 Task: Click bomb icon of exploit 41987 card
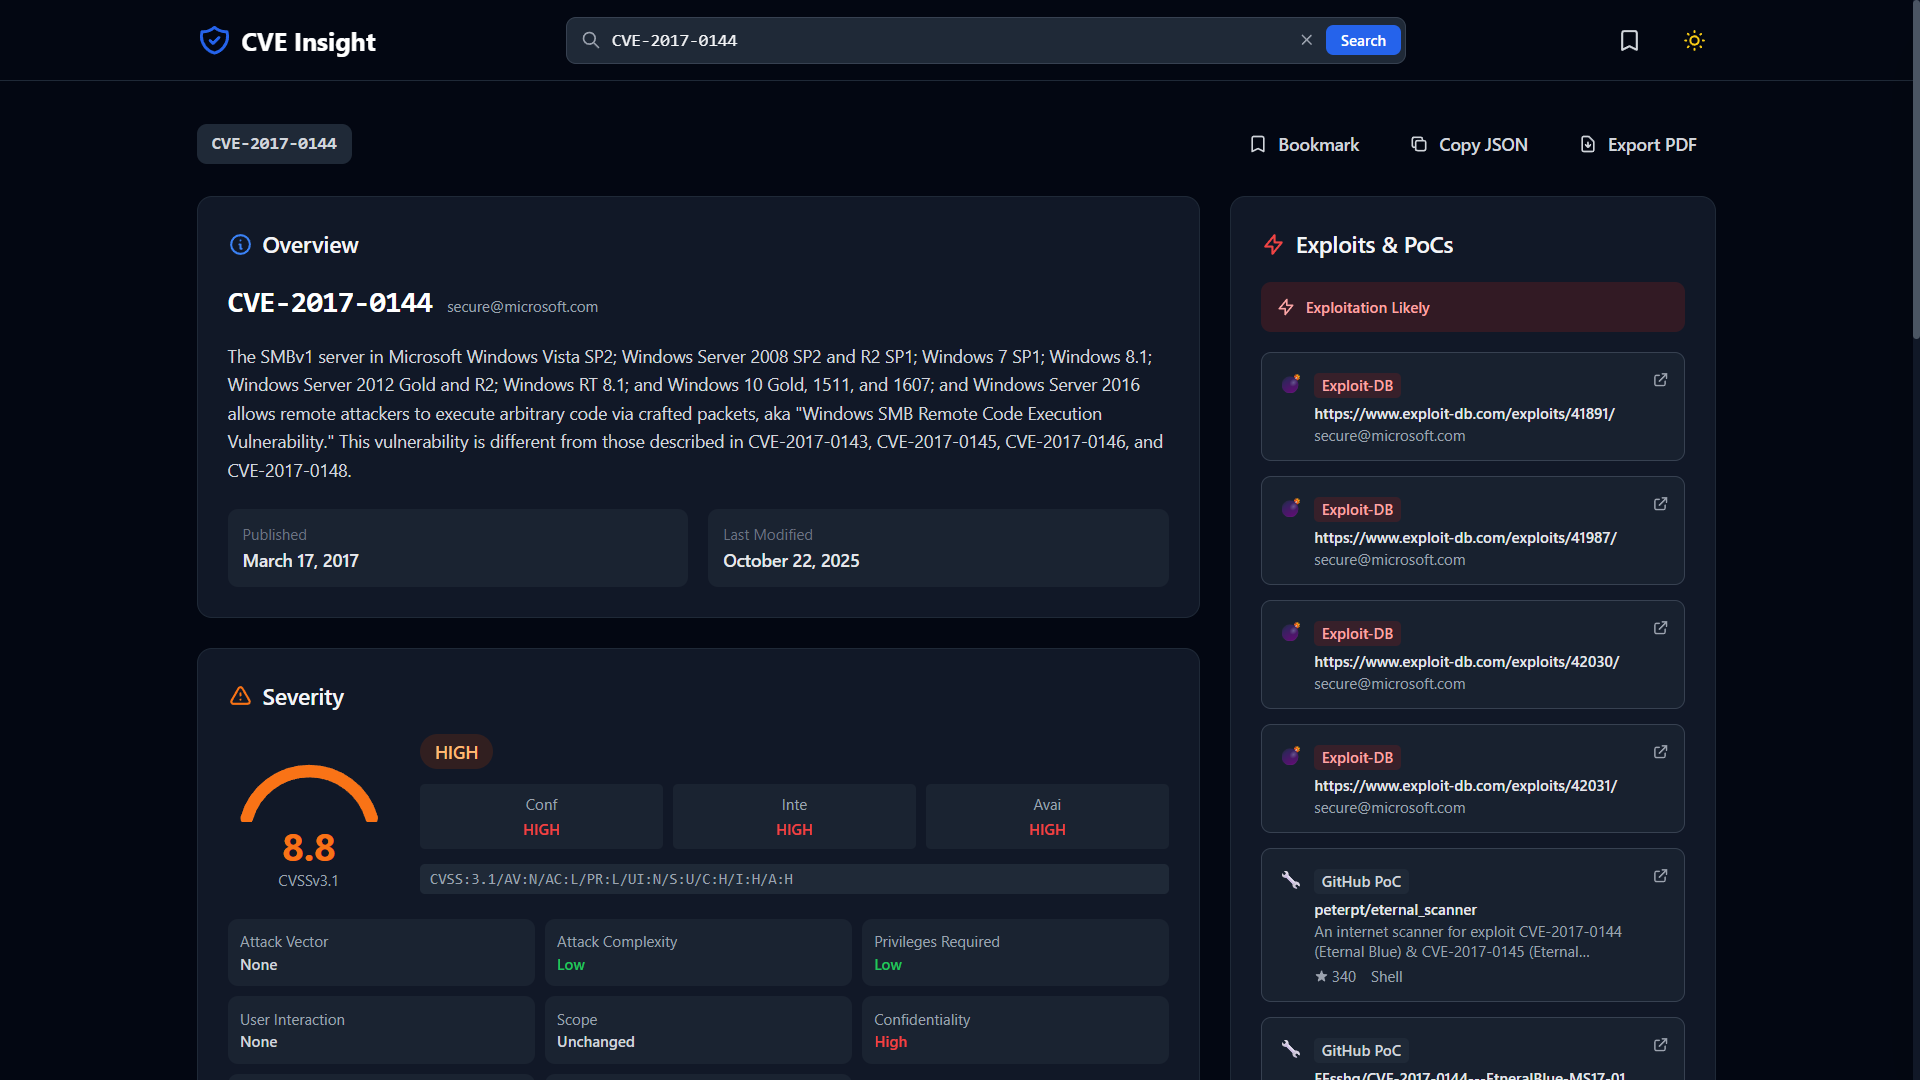tap(1291, 508)
